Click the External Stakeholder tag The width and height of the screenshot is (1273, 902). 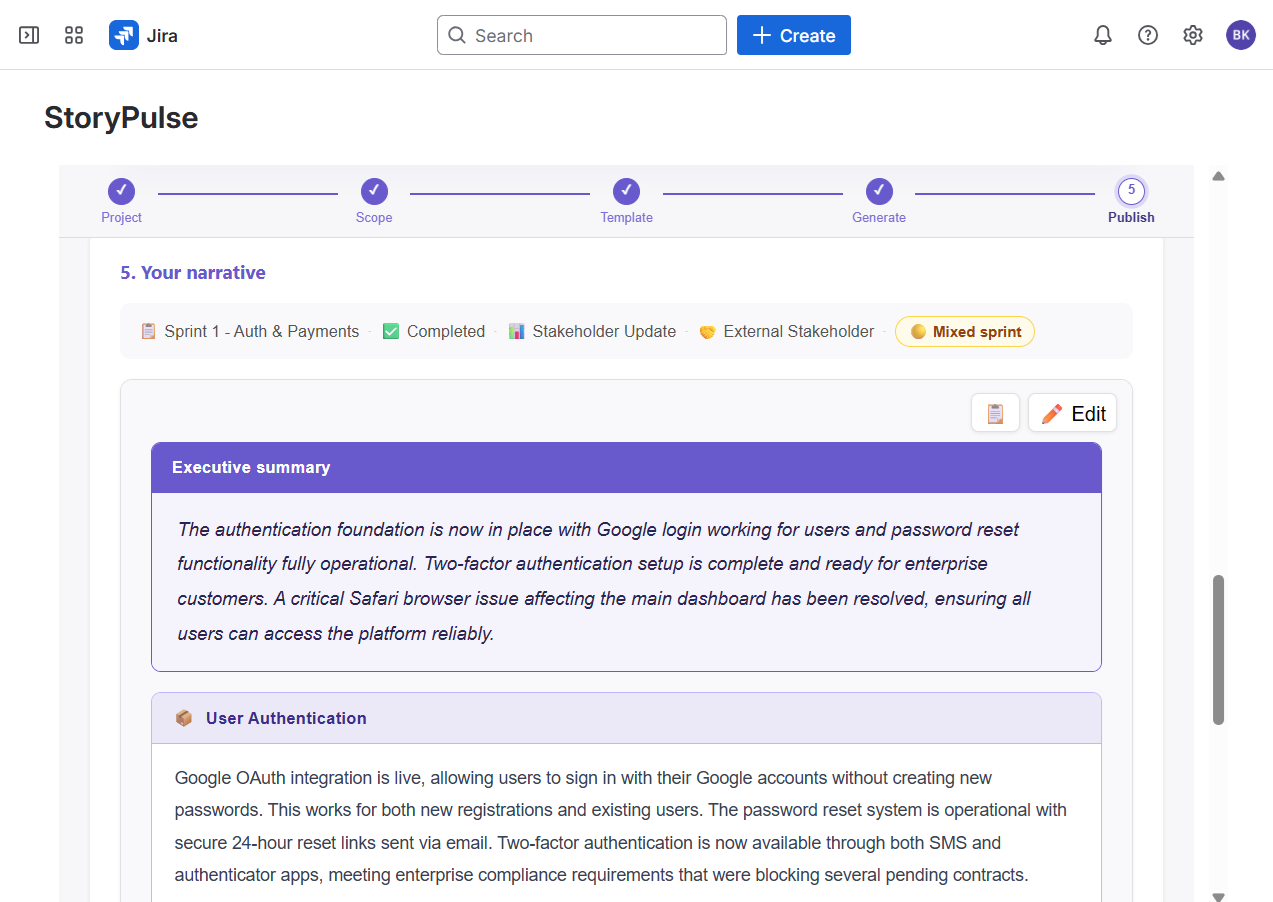pyautogui.click(x=786, y=332)
